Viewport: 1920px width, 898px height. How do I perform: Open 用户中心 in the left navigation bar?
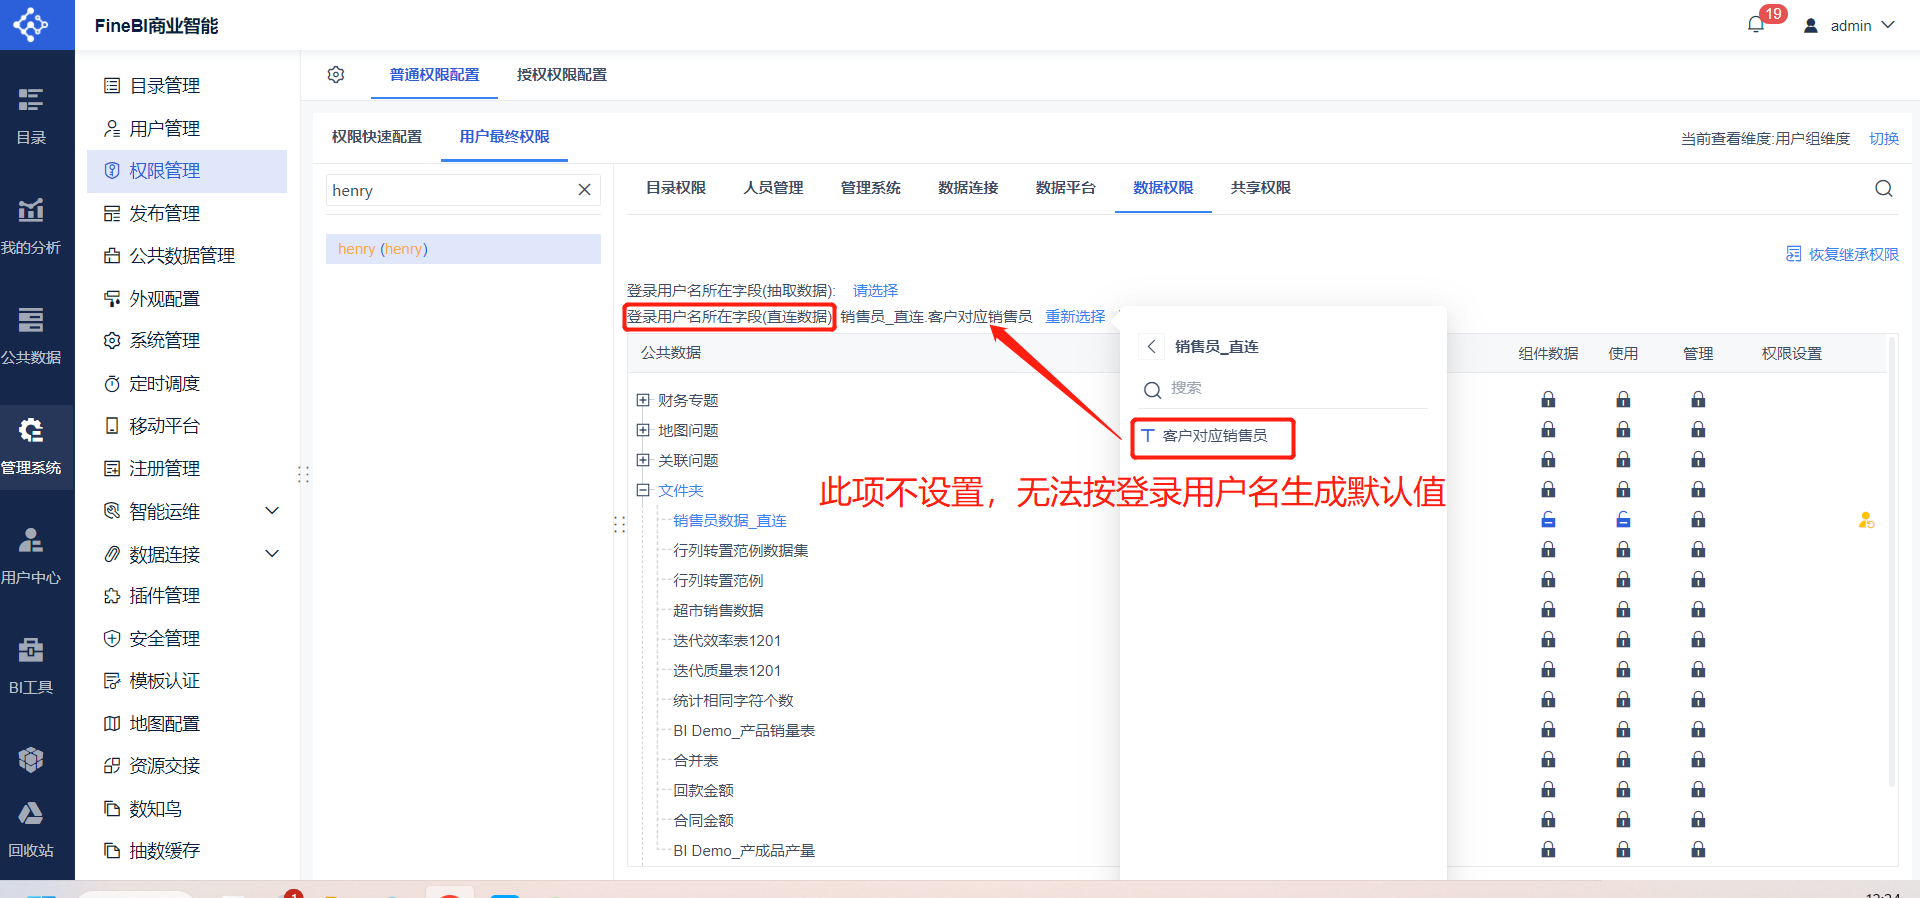[x=31, y=556]
